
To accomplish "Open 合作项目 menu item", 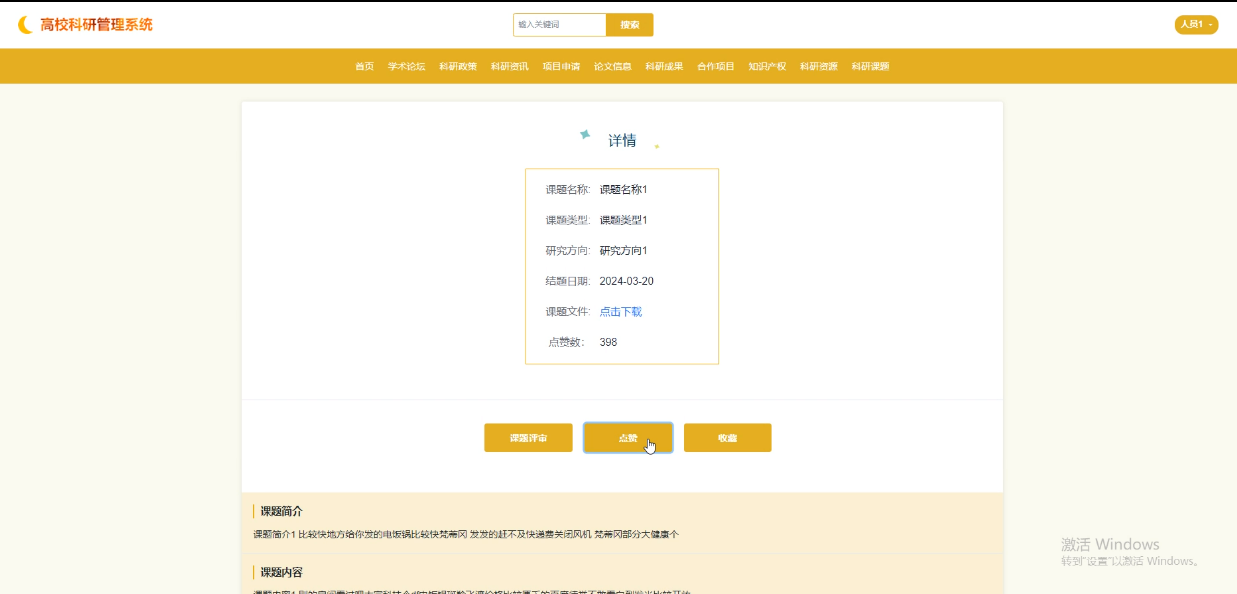I will pyautogui.click(x=715, y=66).
